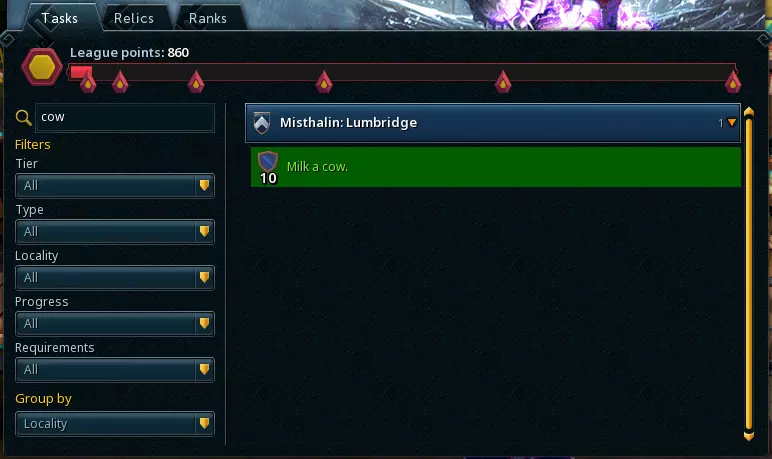Click the gold hexagon league points icon
The image size is (772, 459).
click(x=42, y=67)
